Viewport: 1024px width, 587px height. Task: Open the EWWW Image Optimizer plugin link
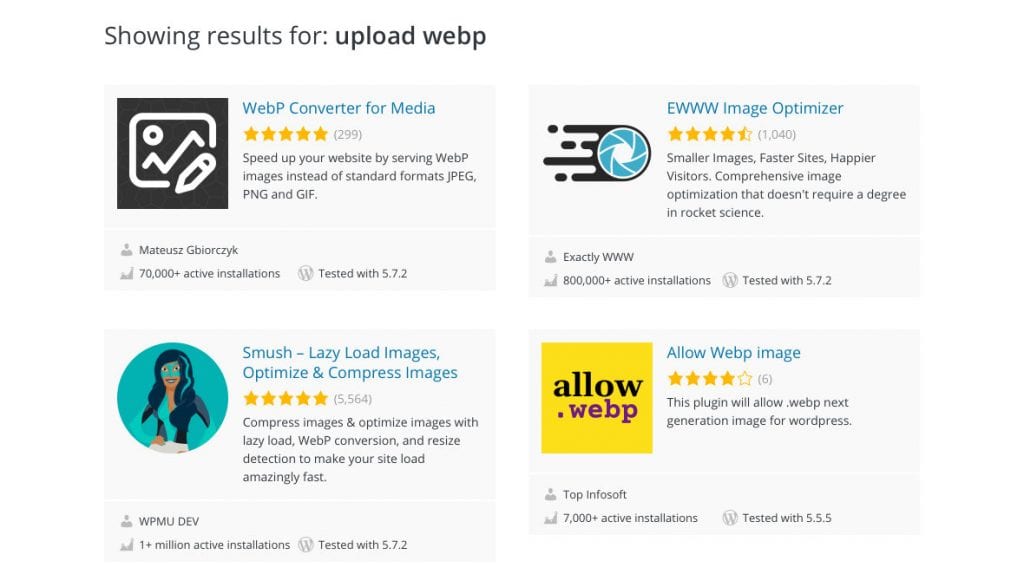click(x=755, y=108)
